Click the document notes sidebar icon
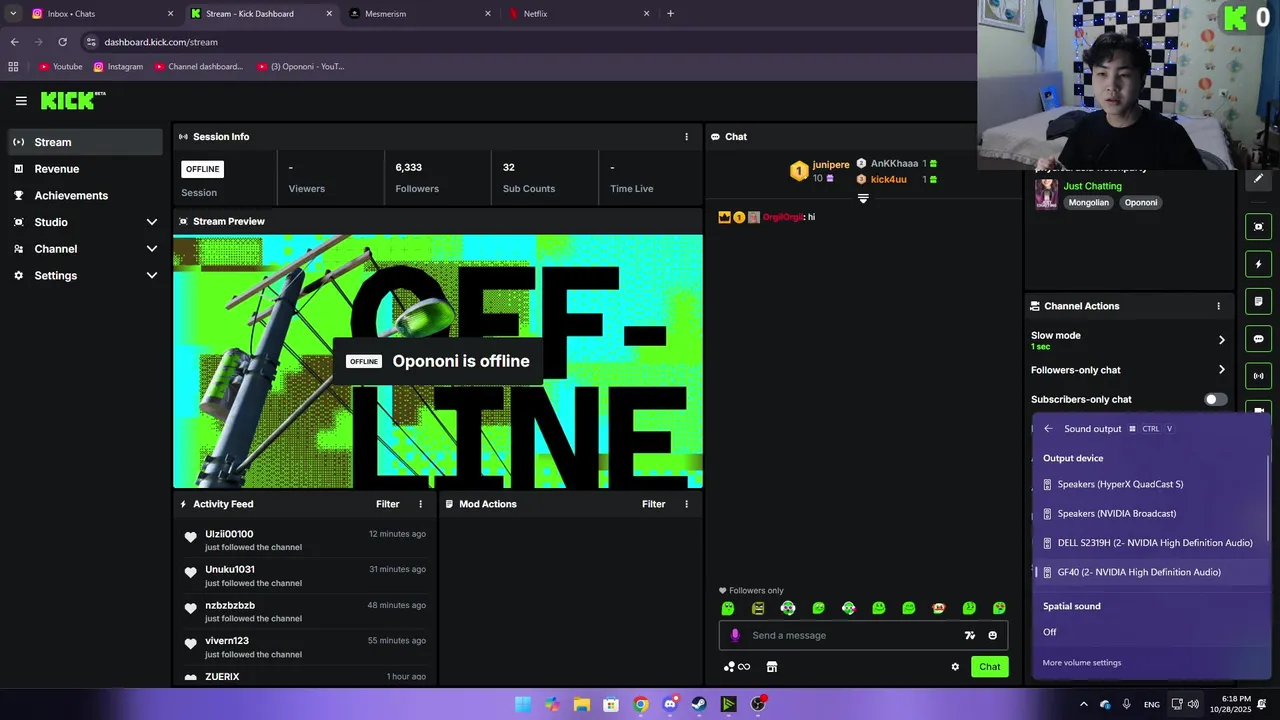 [x=1258, y=301]
